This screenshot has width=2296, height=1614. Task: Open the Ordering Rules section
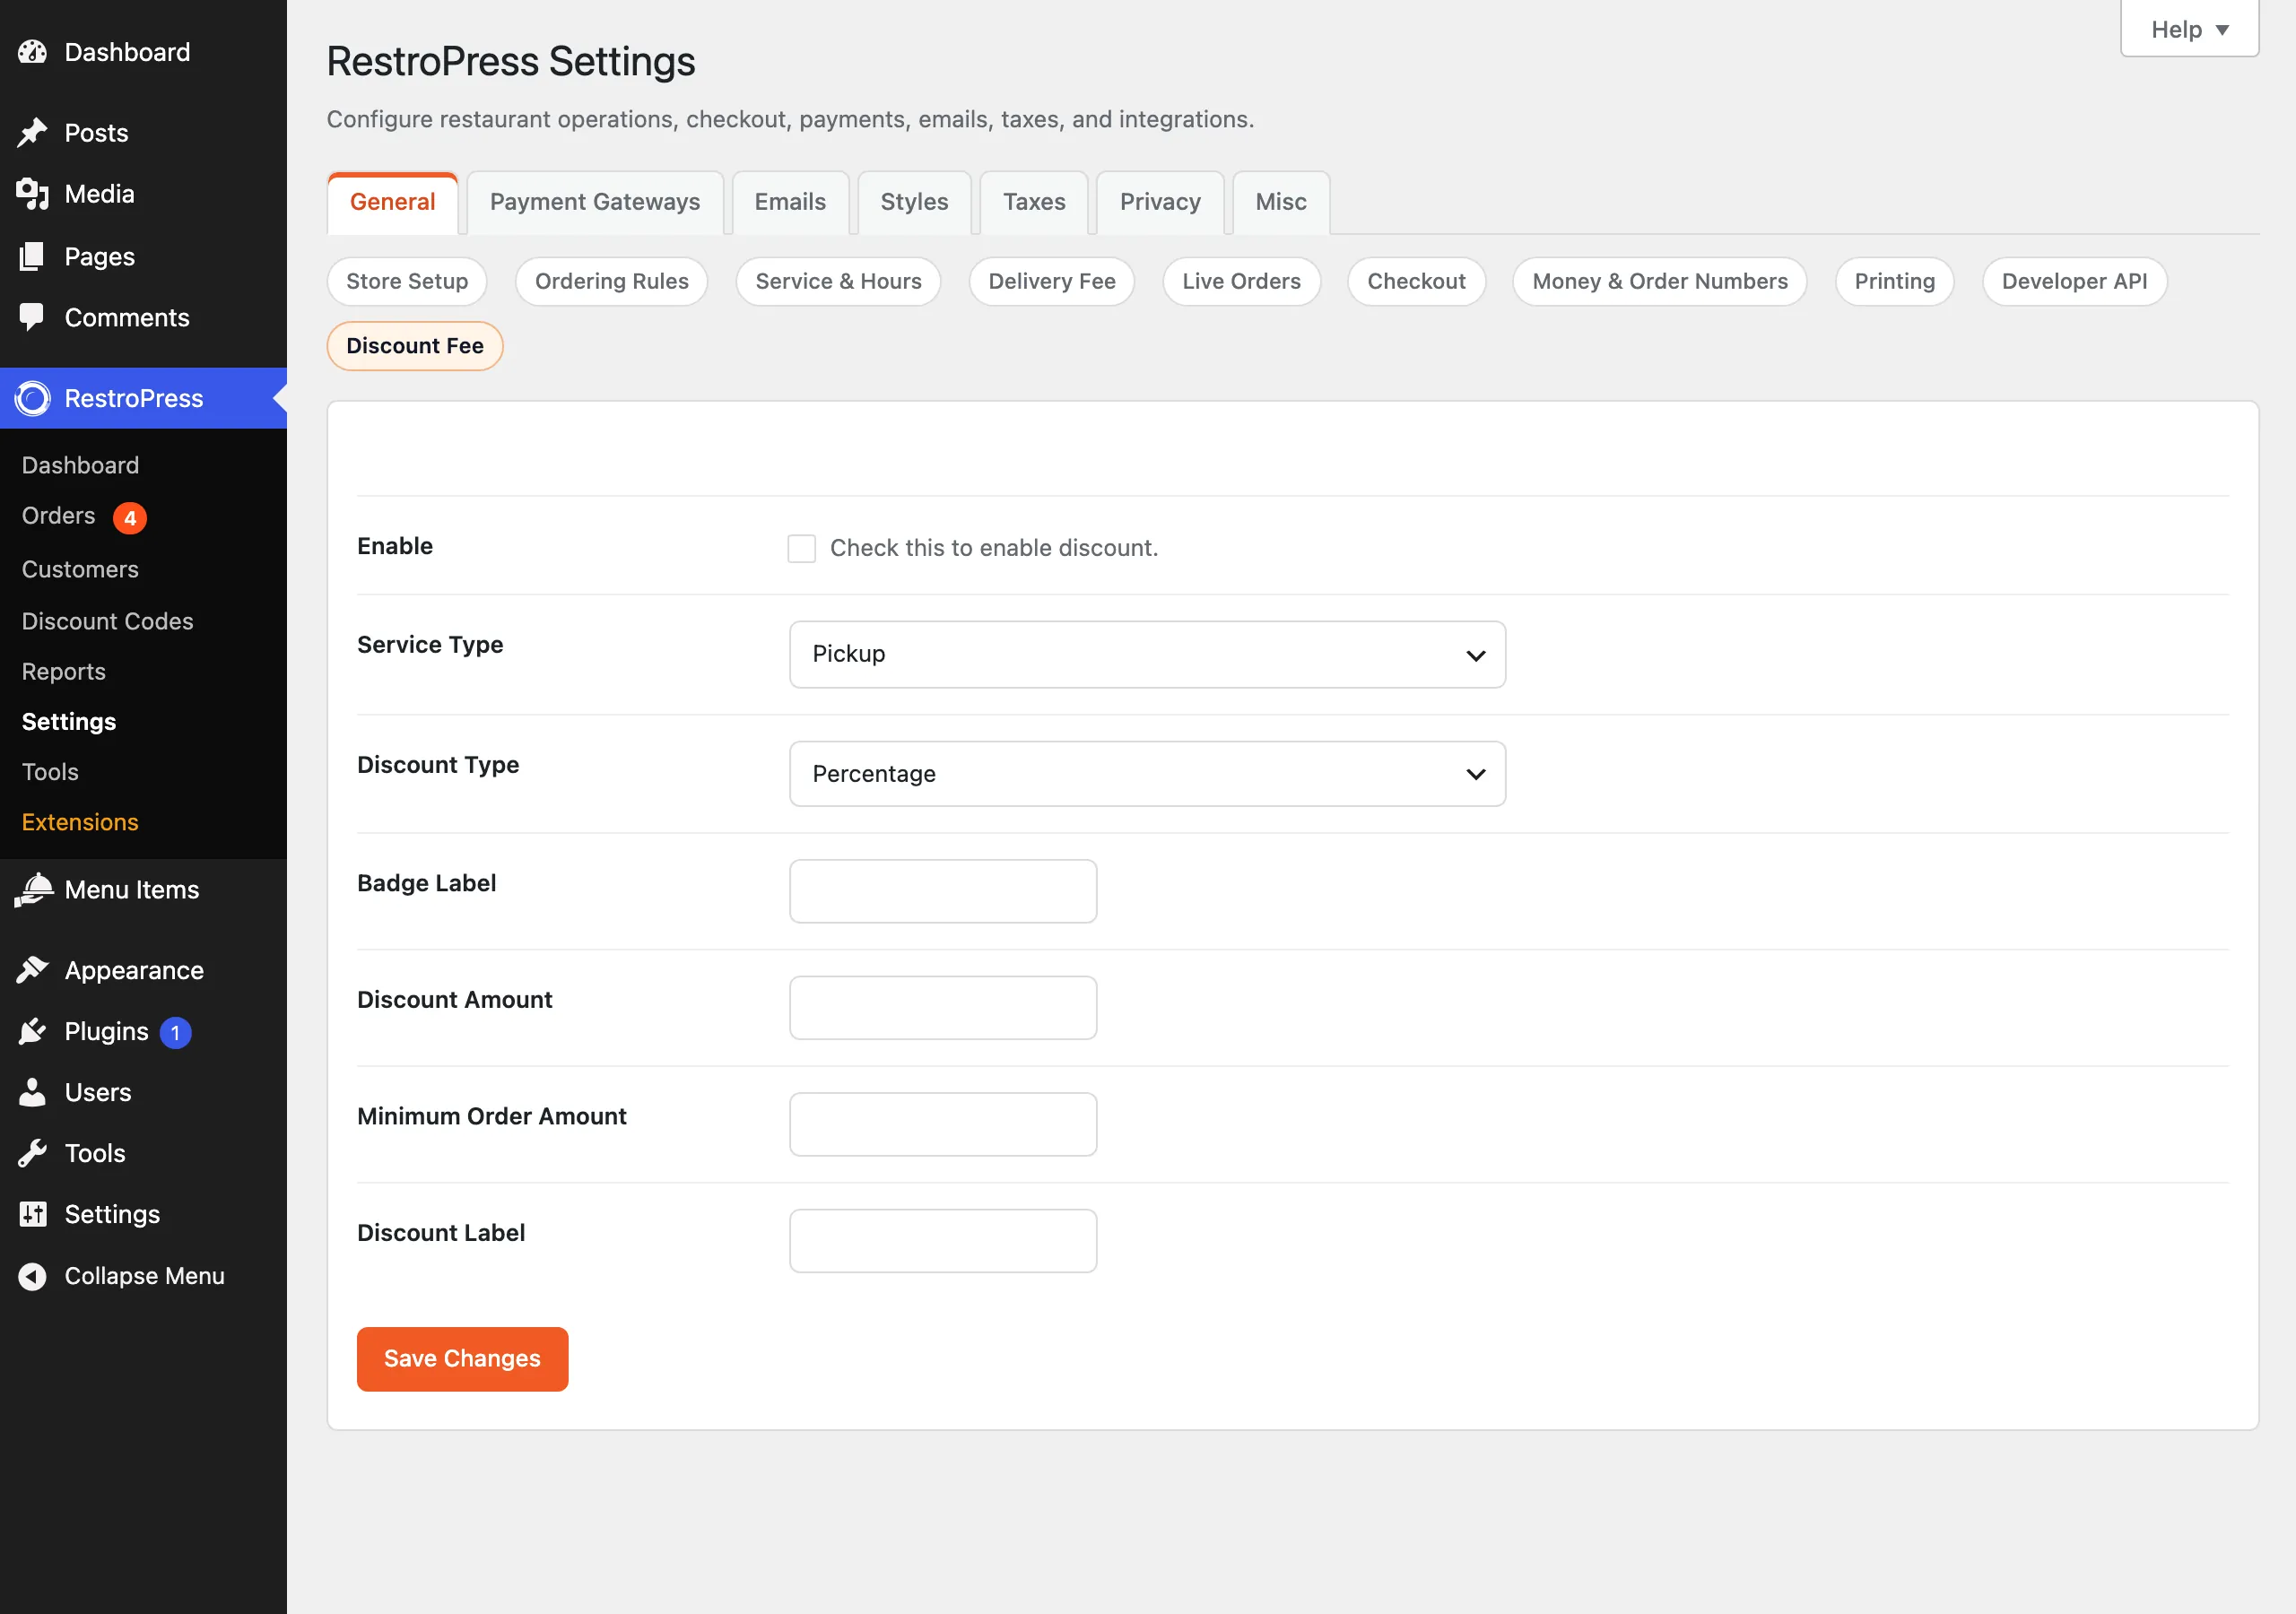pos(612,281)
